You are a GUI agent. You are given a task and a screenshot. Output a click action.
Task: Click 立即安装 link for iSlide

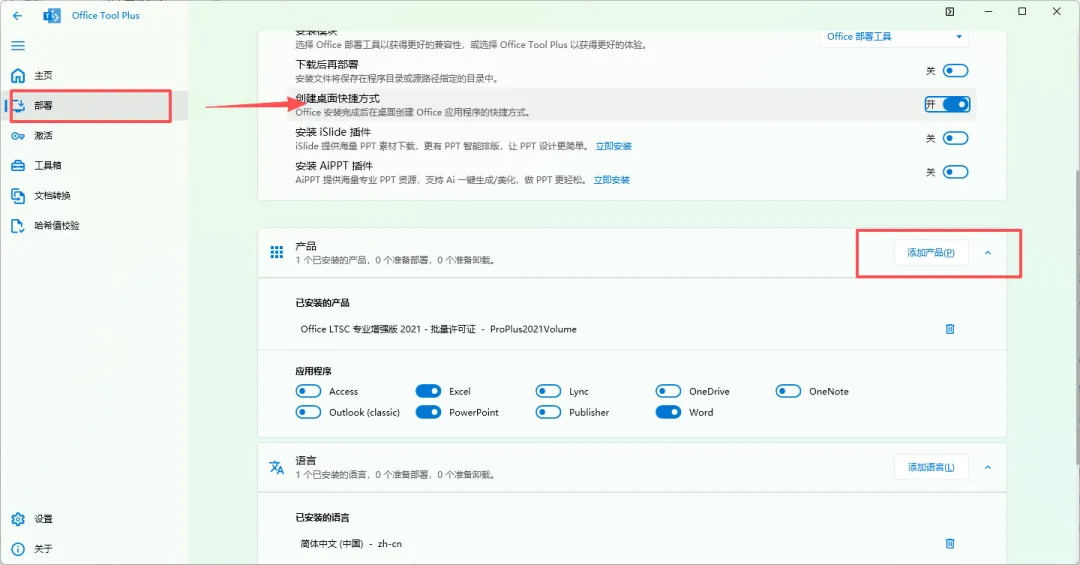click(x=614, y=146)
